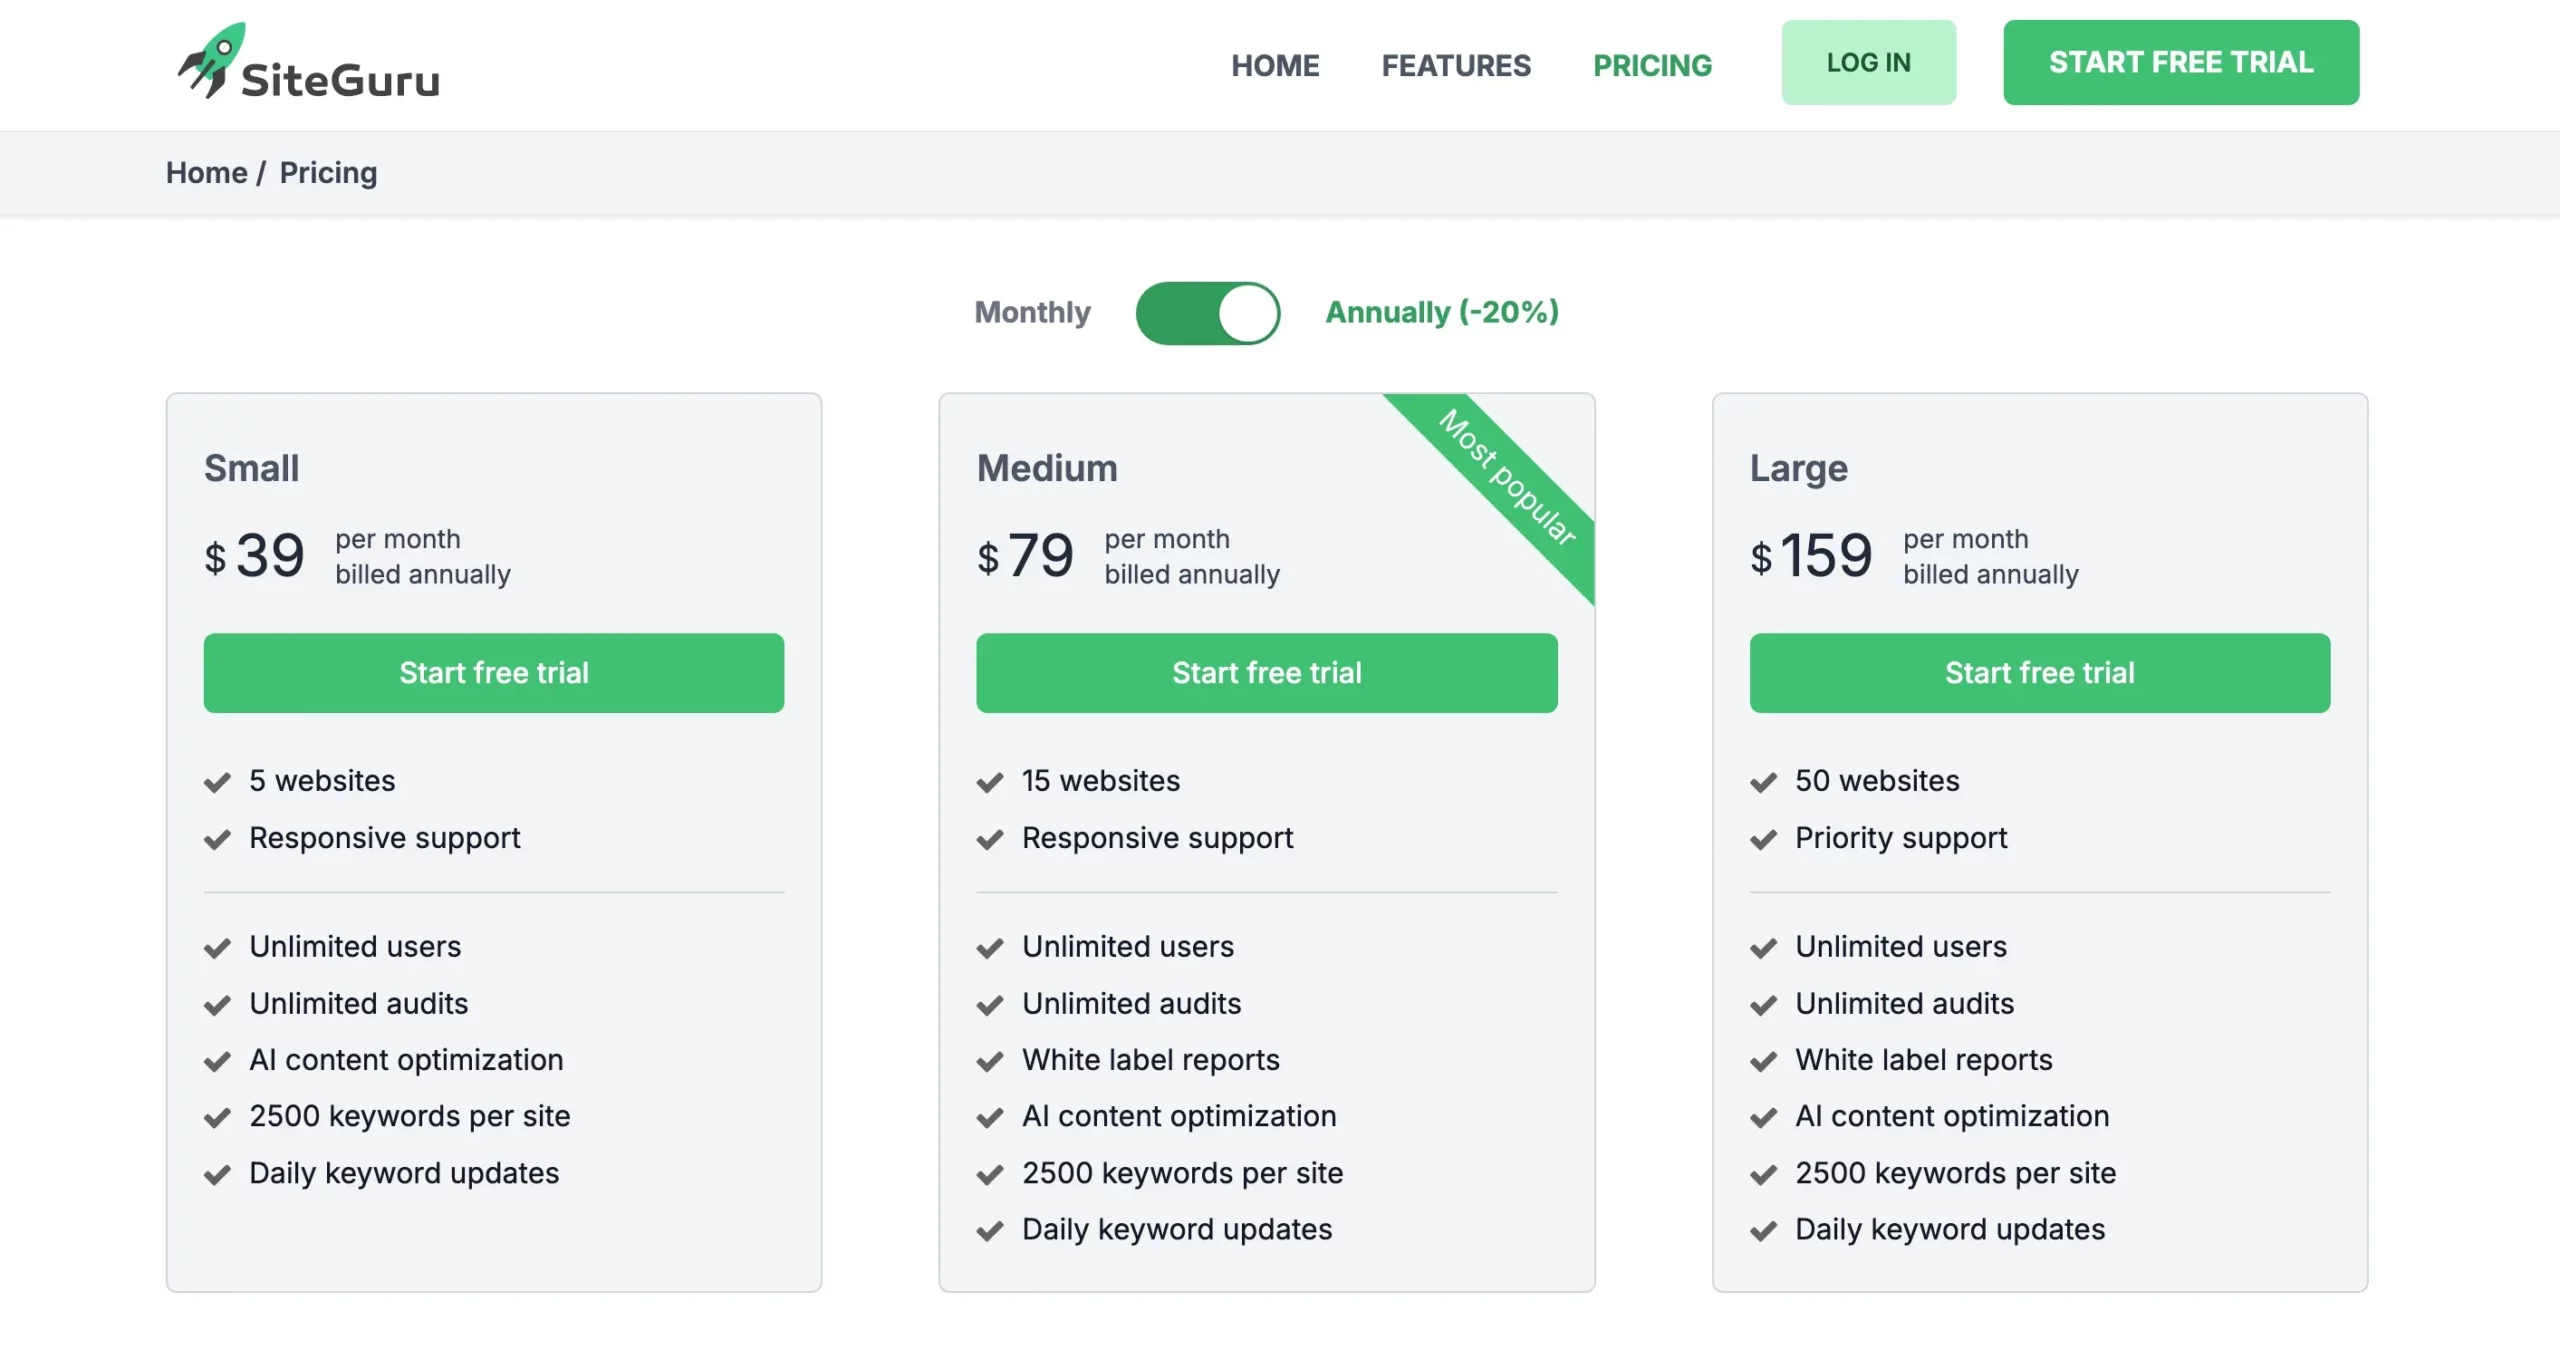
Task: Click Large plan 'per month billed annually' text
Action: pos(1991,557)
